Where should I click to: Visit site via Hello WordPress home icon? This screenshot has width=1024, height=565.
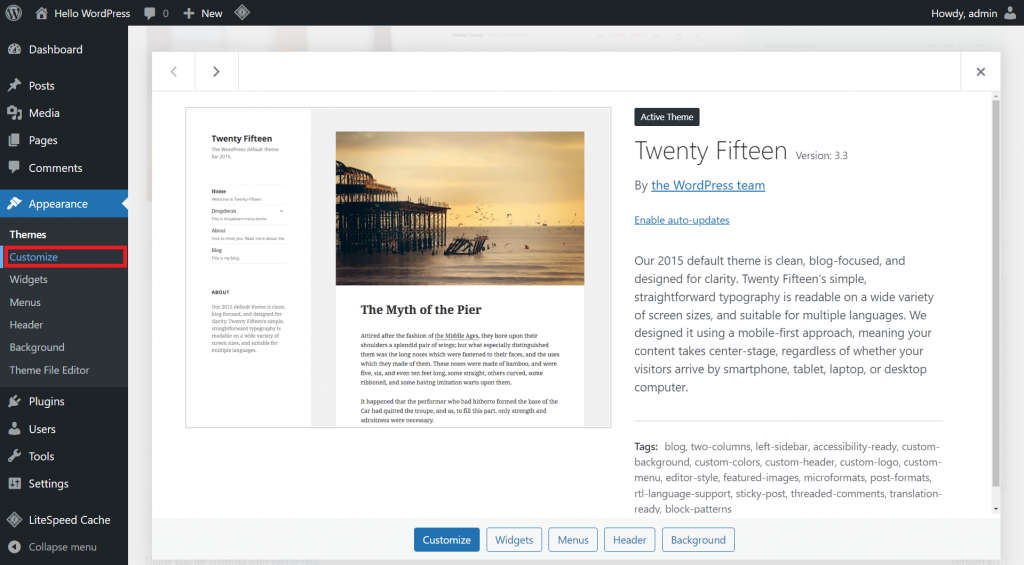point(41,12)
